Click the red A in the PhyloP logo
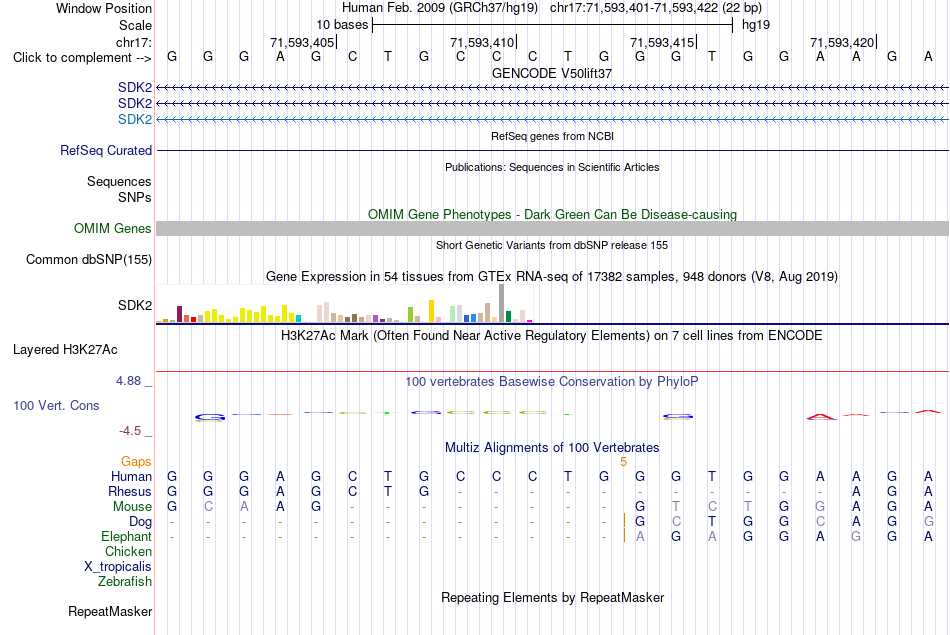Viewport: 950px width, 635px height. [x=820, y=417]
